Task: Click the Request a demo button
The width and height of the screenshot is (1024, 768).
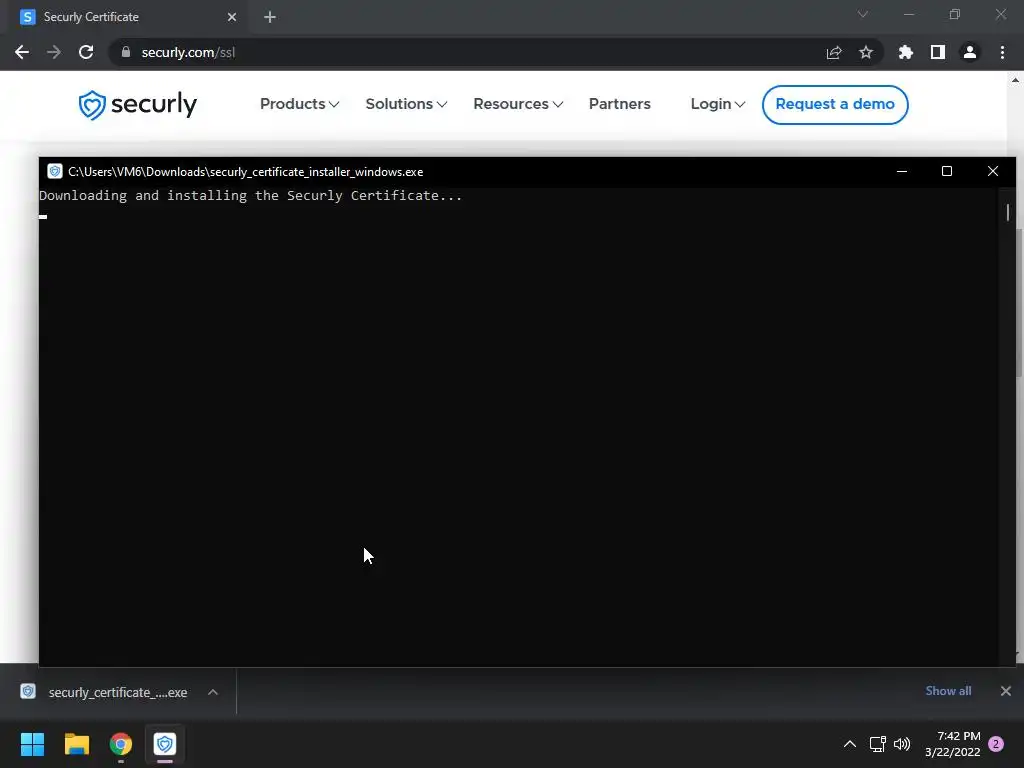Action: 835,104
